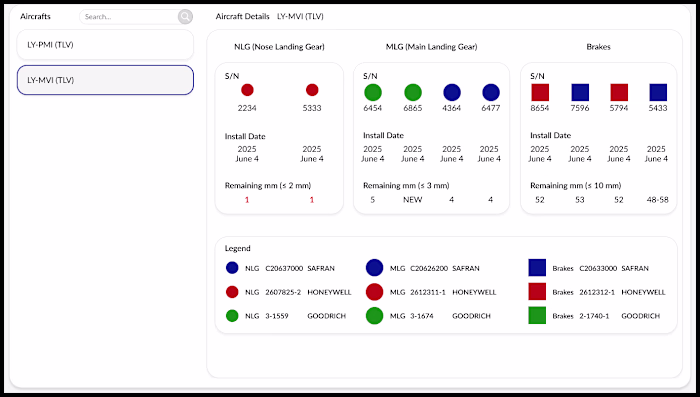Click red NLG HONEYWELL legend circle
700x397 pixels.
pyautogui.click(x=232, y=292)
